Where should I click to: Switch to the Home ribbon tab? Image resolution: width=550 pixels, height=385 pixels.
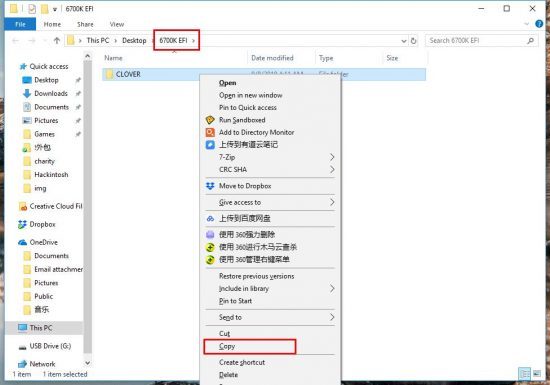pos(52,24)
